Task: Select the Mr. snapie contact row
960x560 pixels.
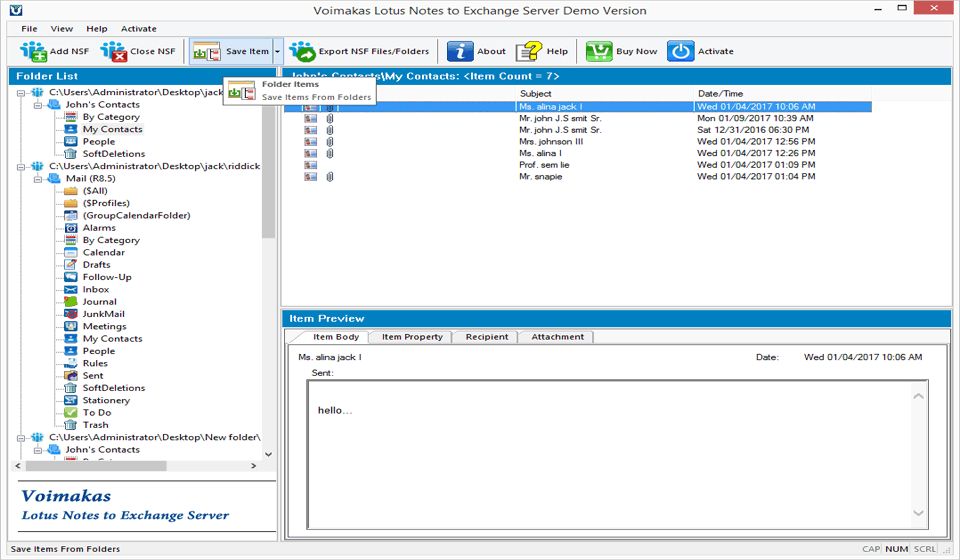Action: point(578,176)
